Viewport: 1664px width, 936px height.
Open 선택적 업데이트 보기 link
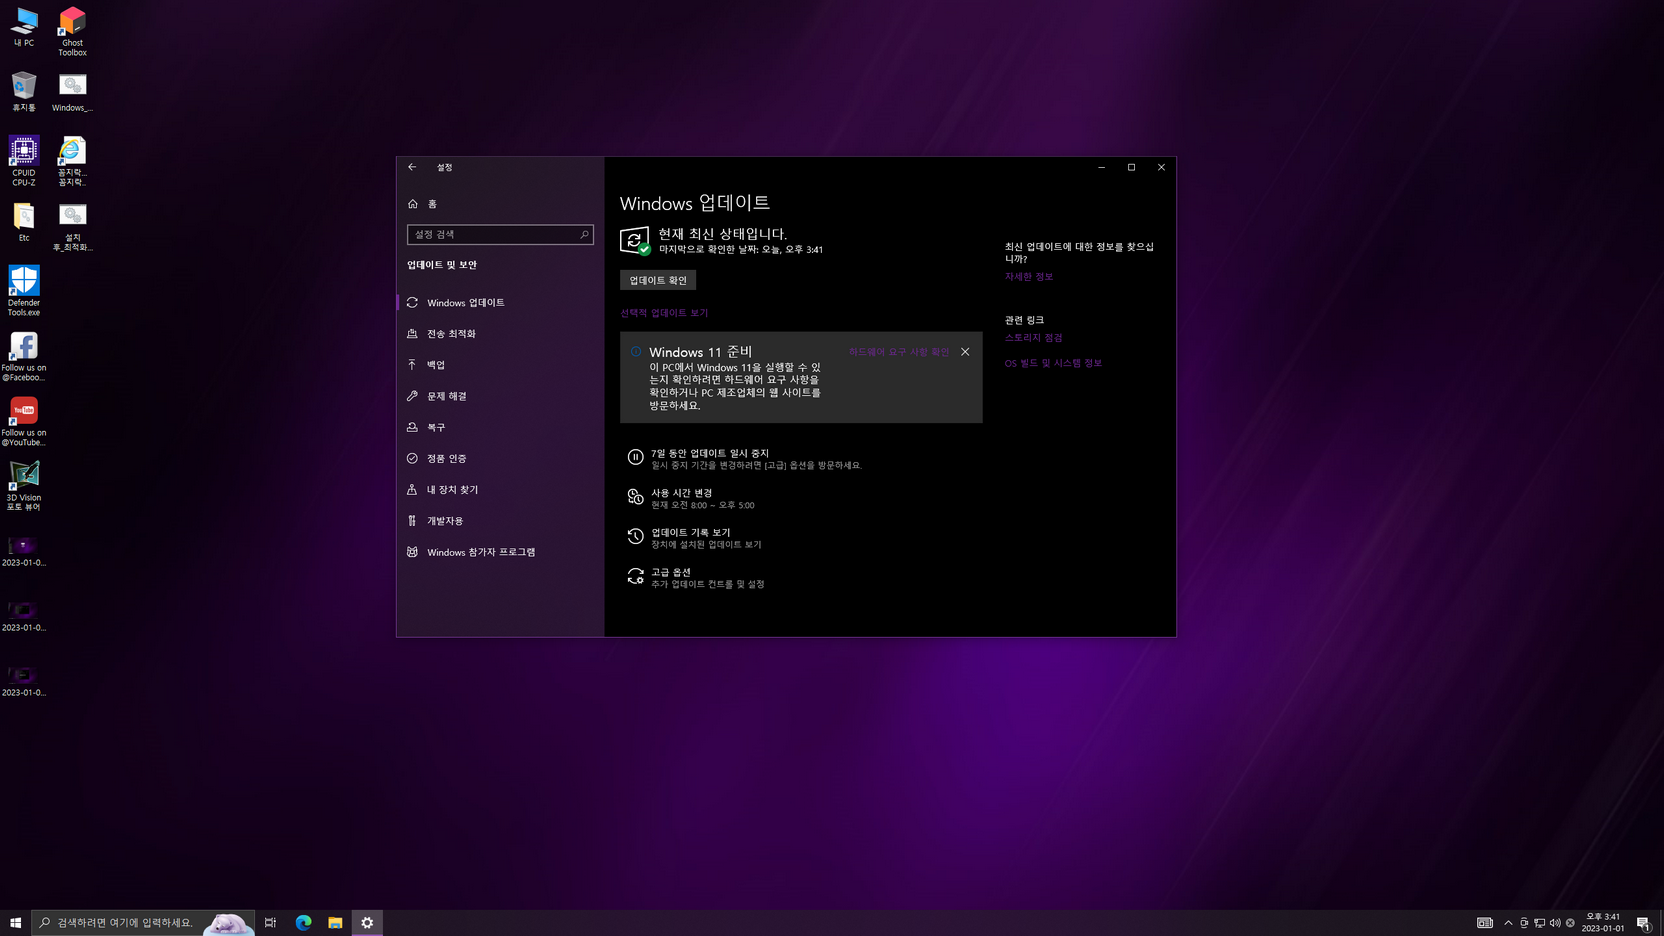pos(664,313)
